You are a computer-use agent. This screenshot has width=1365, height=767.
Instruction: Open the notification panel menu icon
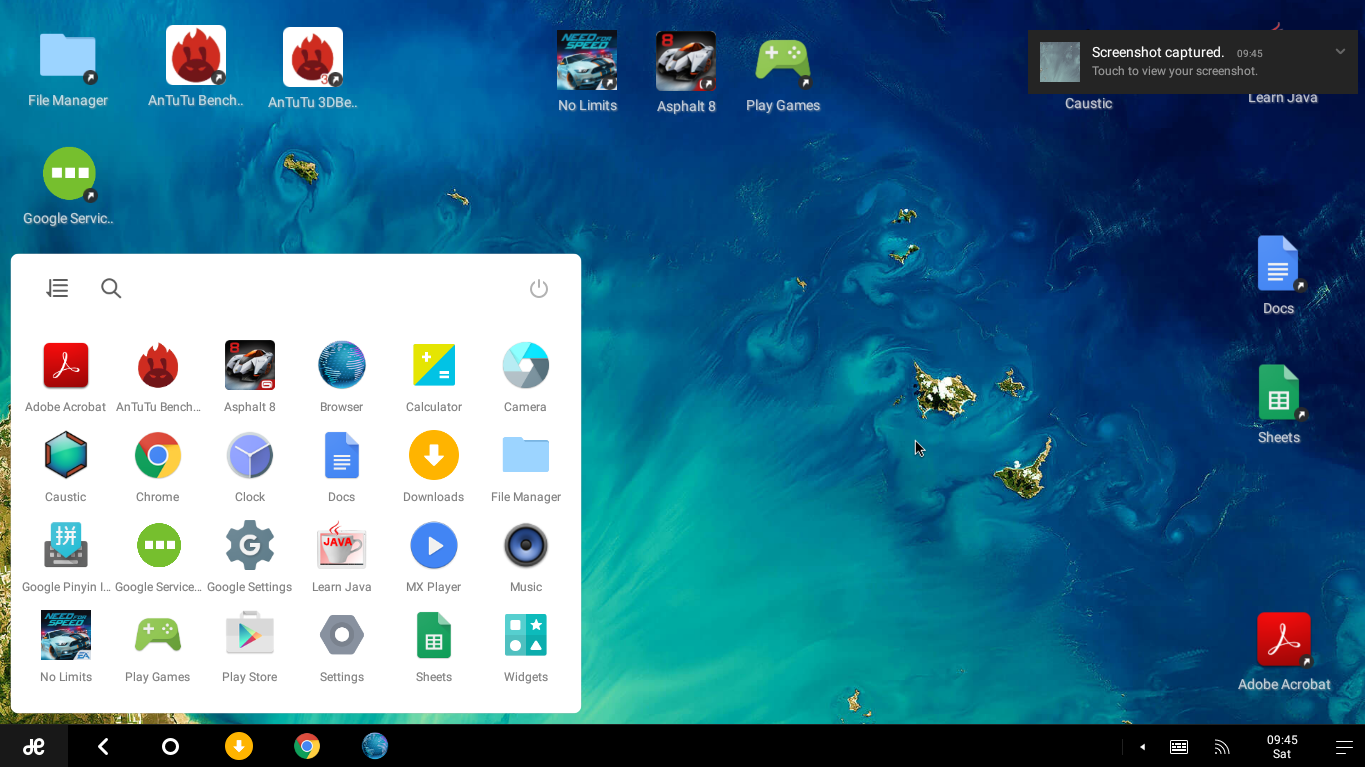coord(1344,747)
